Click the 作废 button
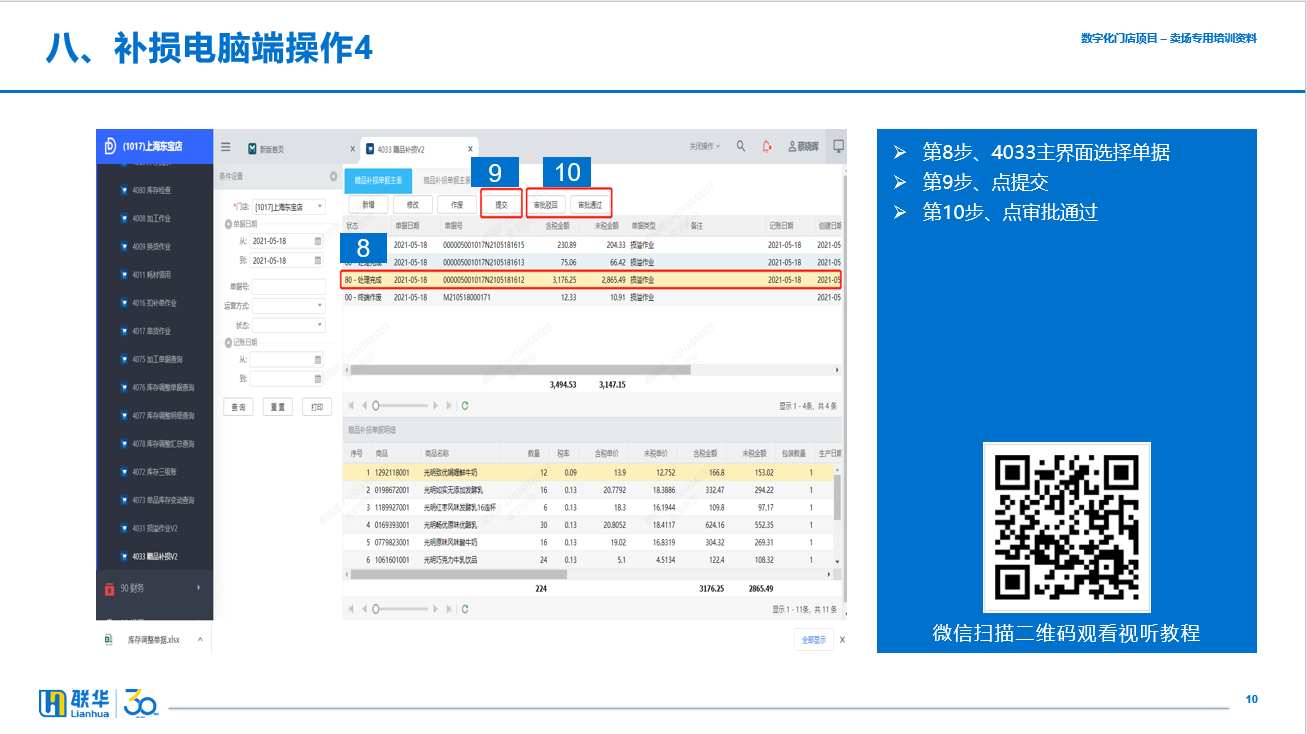The height and width of the screenshot is (734, 1307). (x=457, y=204)
